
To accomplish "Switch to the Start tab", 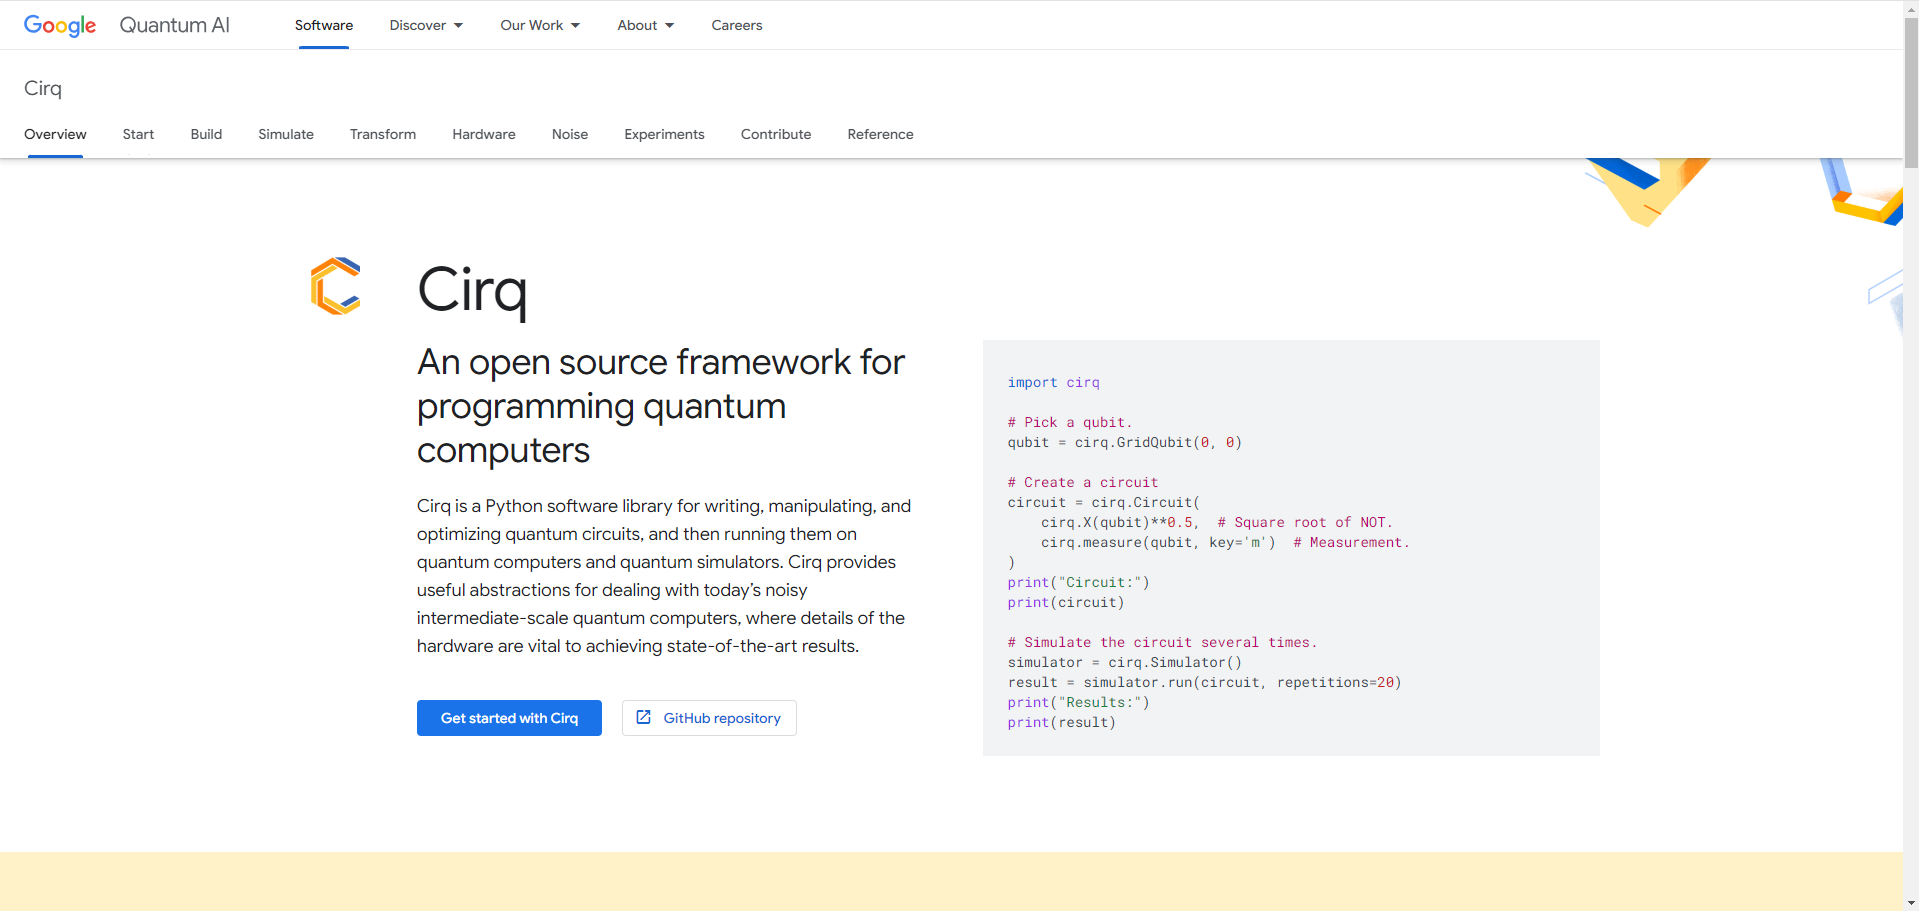I will click(138, 134).
